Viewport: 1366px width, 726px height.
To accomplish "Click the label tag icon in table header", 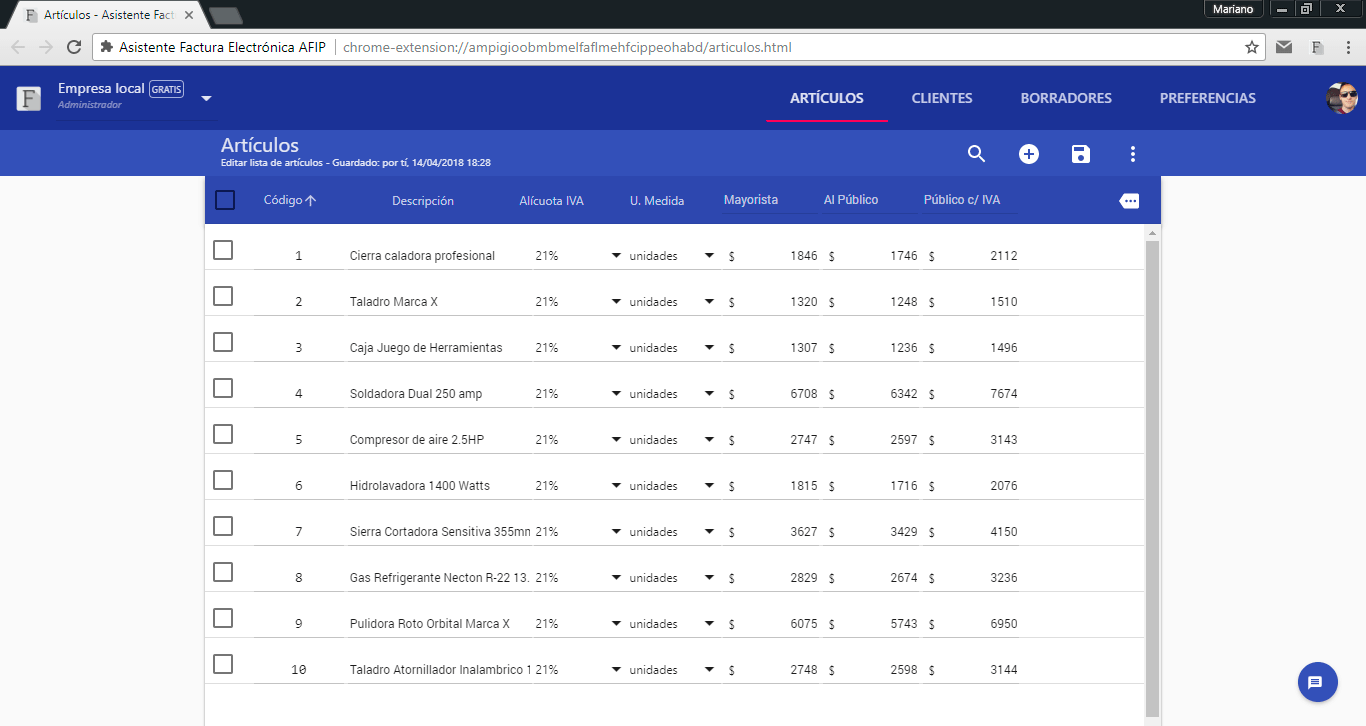I will (1129, 201).
